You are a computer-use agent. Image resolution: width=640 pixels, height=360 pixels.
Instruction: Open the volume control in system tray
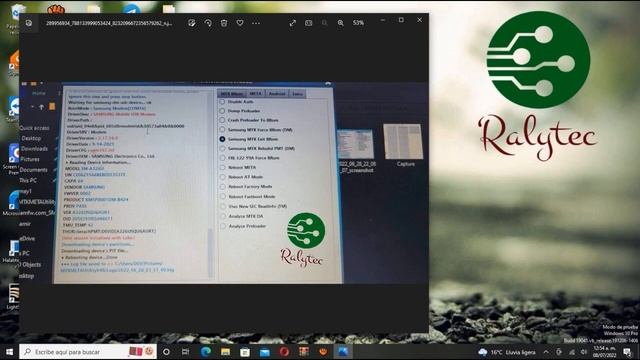tap(584, 352)
